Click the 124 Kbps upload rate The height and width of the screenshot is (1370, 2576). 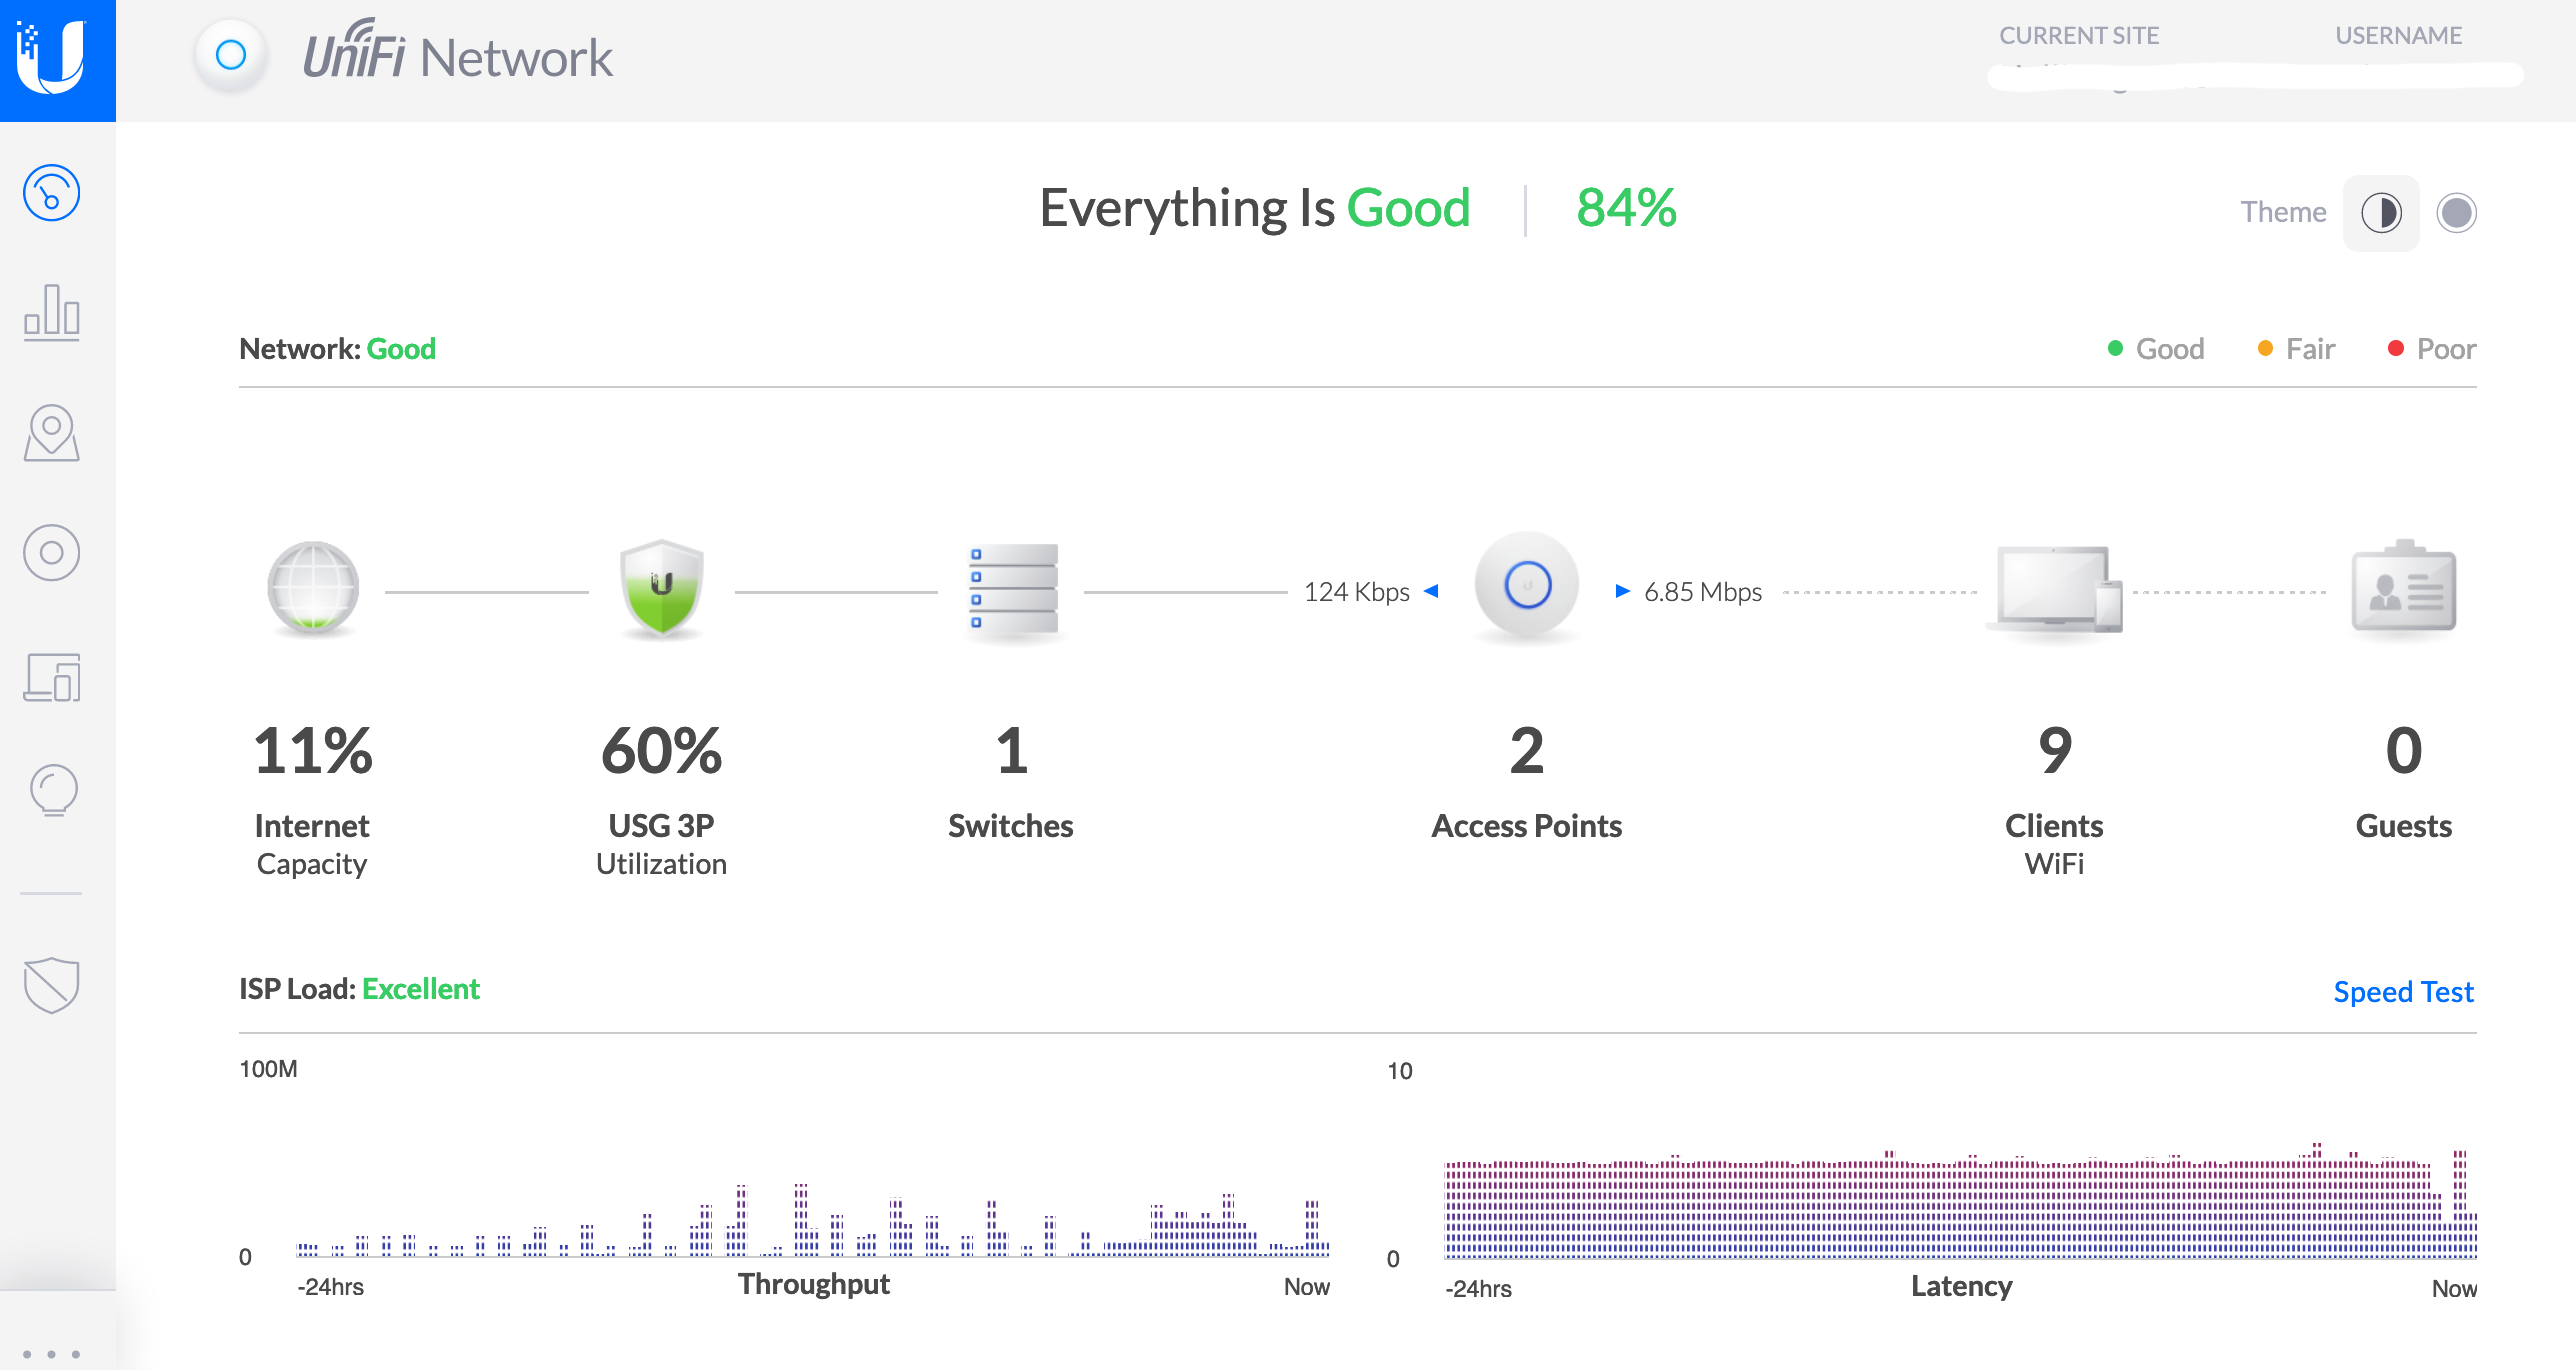pyautogui.click(x=1356, y=592)
